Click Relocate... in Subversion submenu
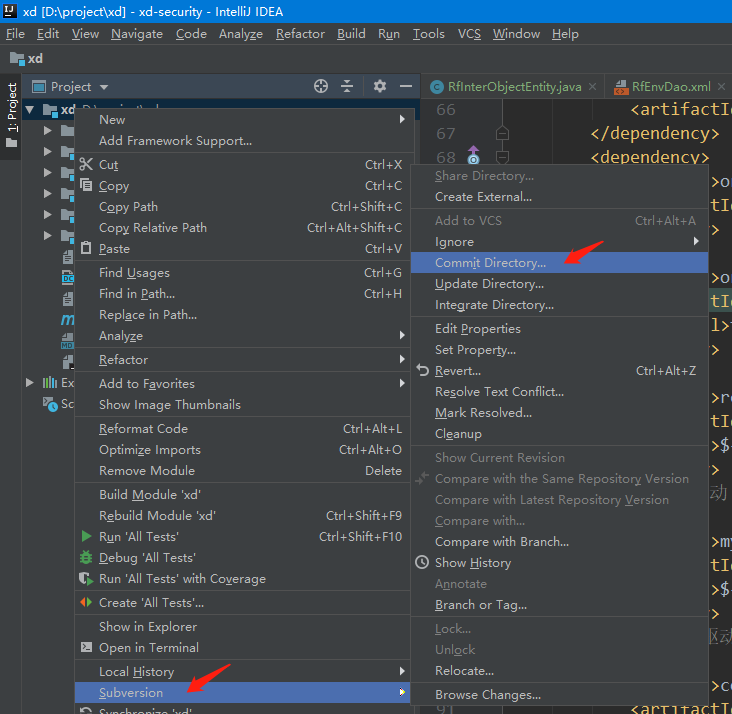The width and height of the screenshot is (732, 714). (x=559, y=671)
